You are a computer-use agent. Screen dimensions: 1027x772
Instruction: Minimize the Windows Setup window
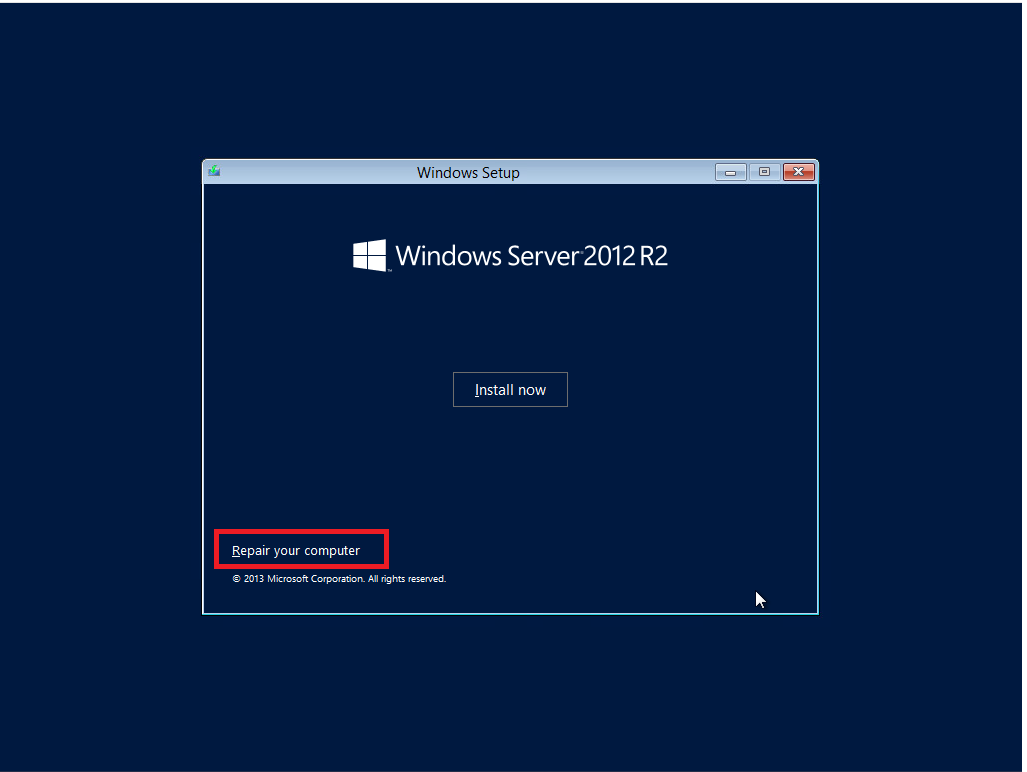pos(730,172)
